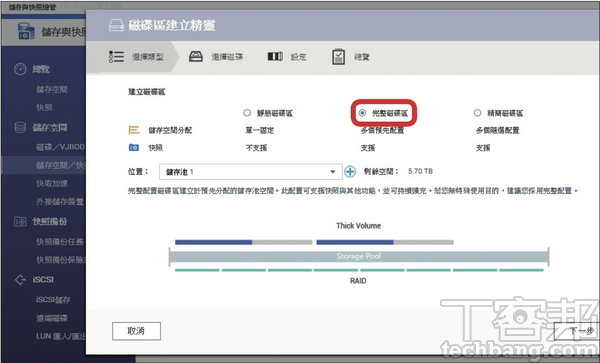
Task: Open 外接儲存裝置 in the sidebar
Action: point(60,202)
